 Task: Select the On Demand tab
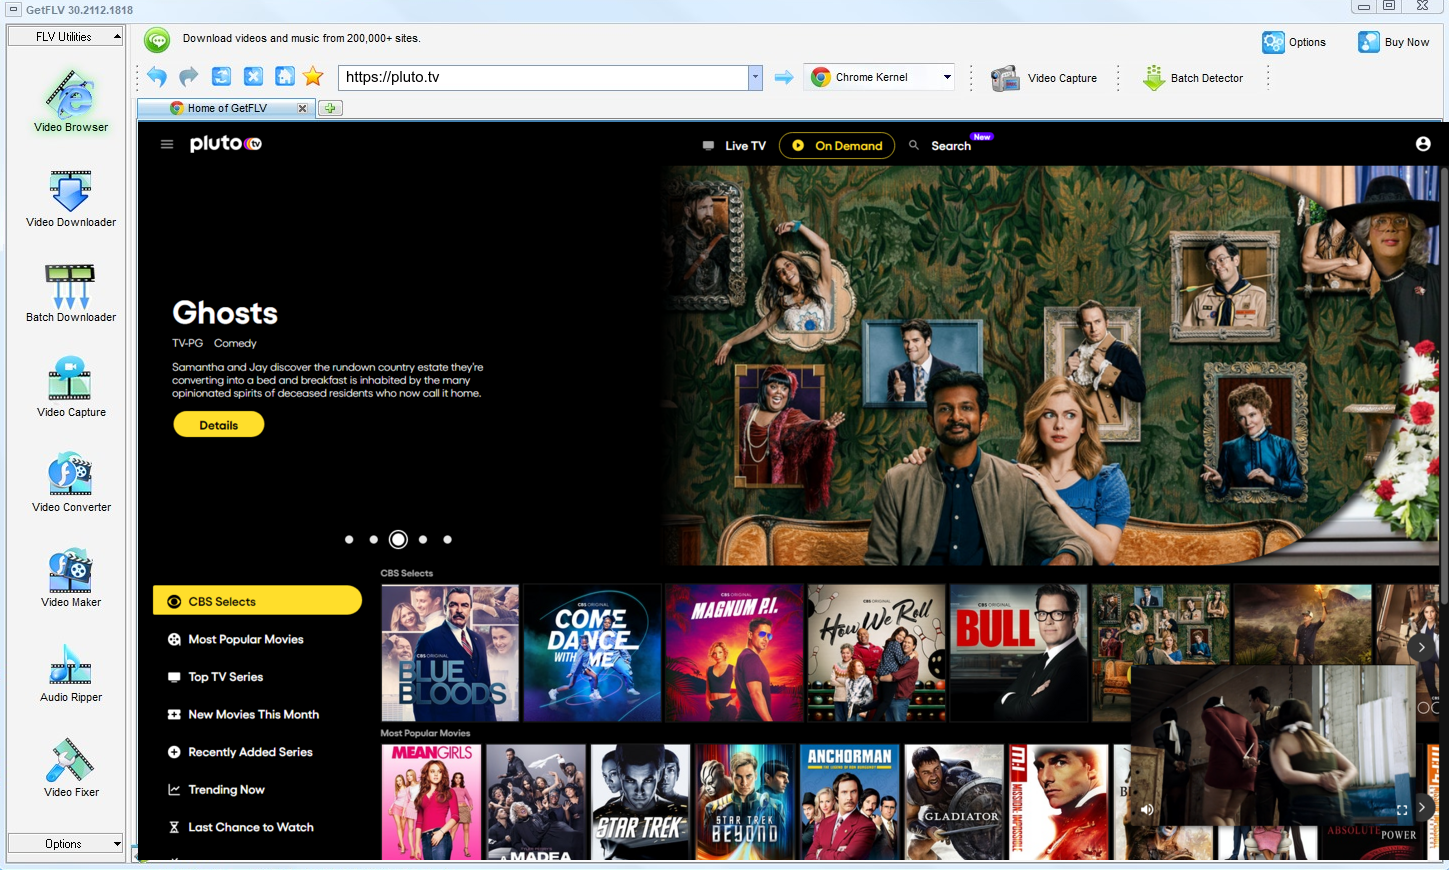click(x=837, y=145)
